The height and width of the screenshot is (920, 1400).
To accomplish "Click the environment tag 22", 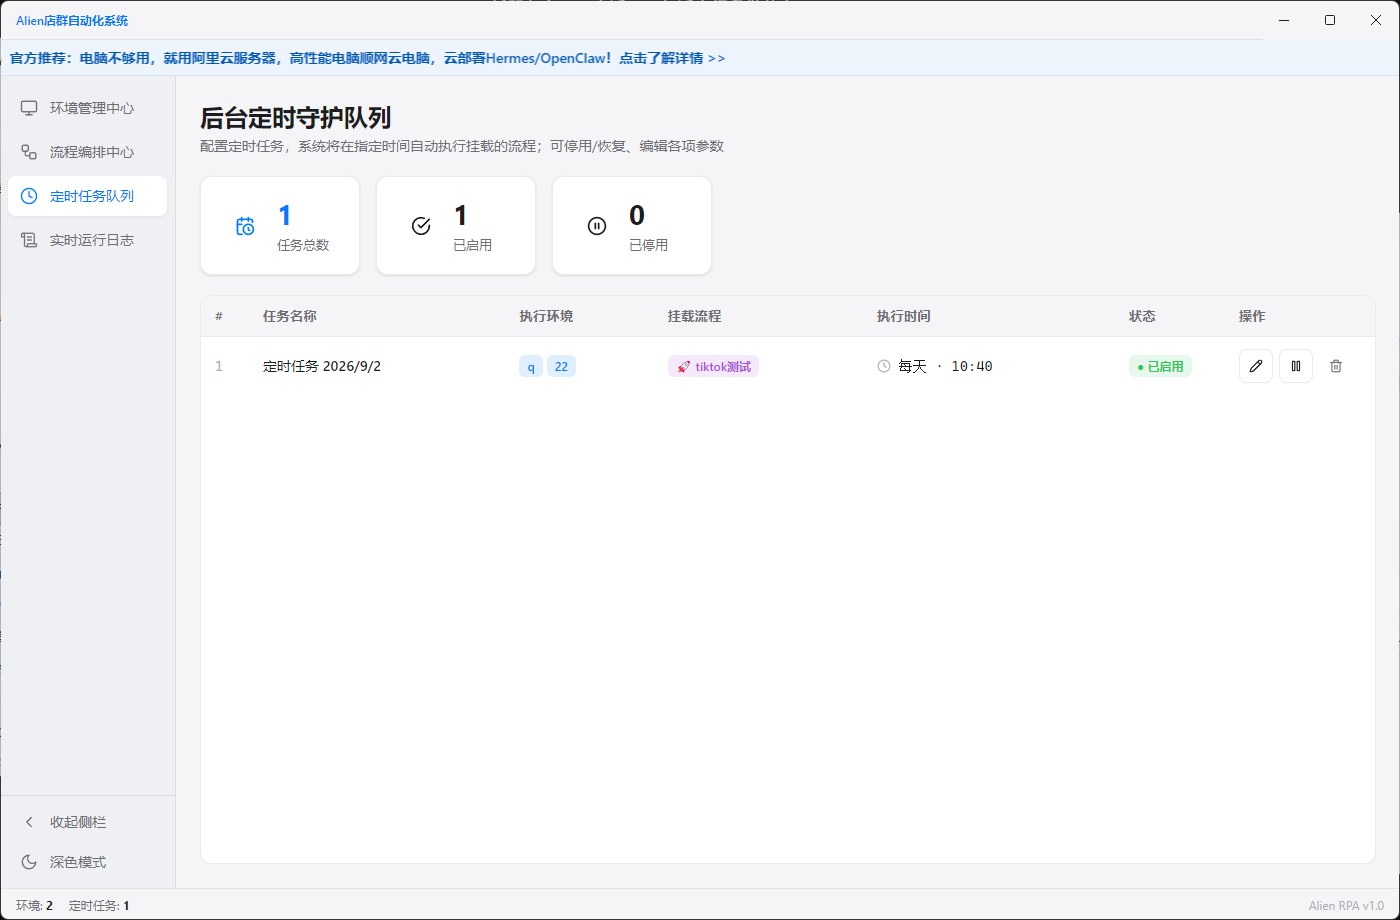I will pos(561,367).
